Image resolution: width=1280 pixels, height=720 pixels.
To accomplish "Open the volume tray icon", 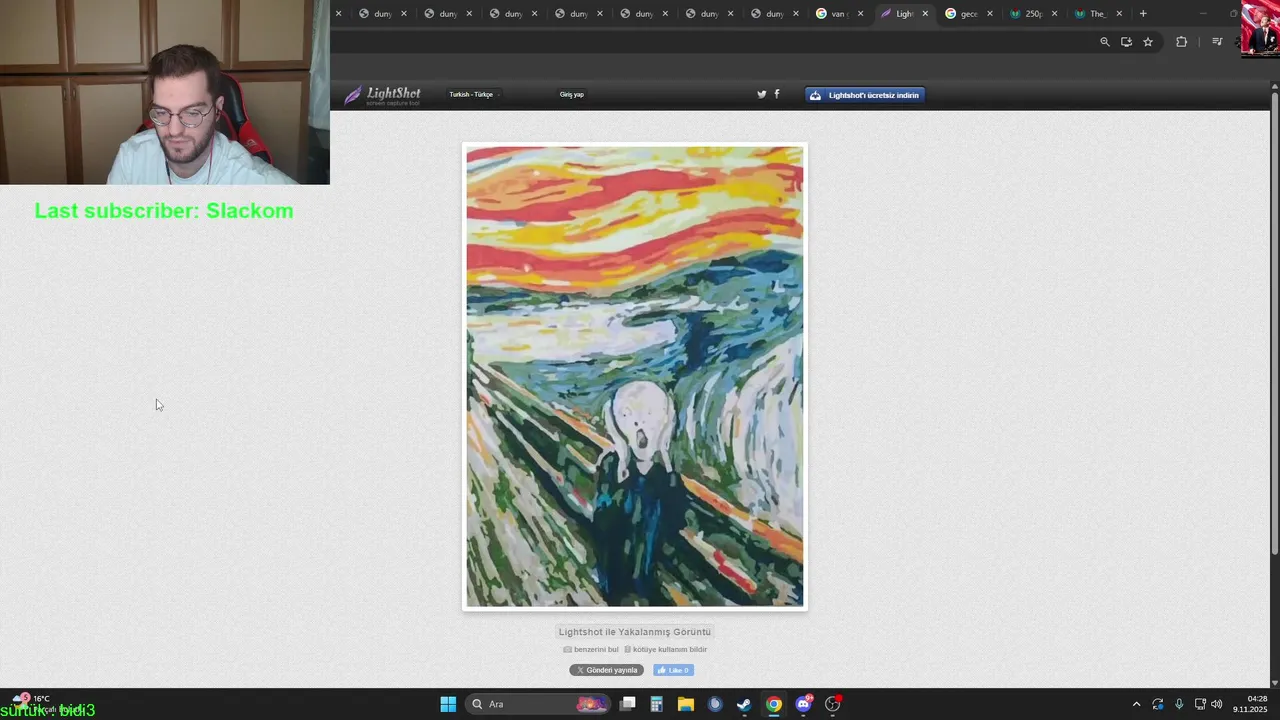I will click(x=1217, y=704).
